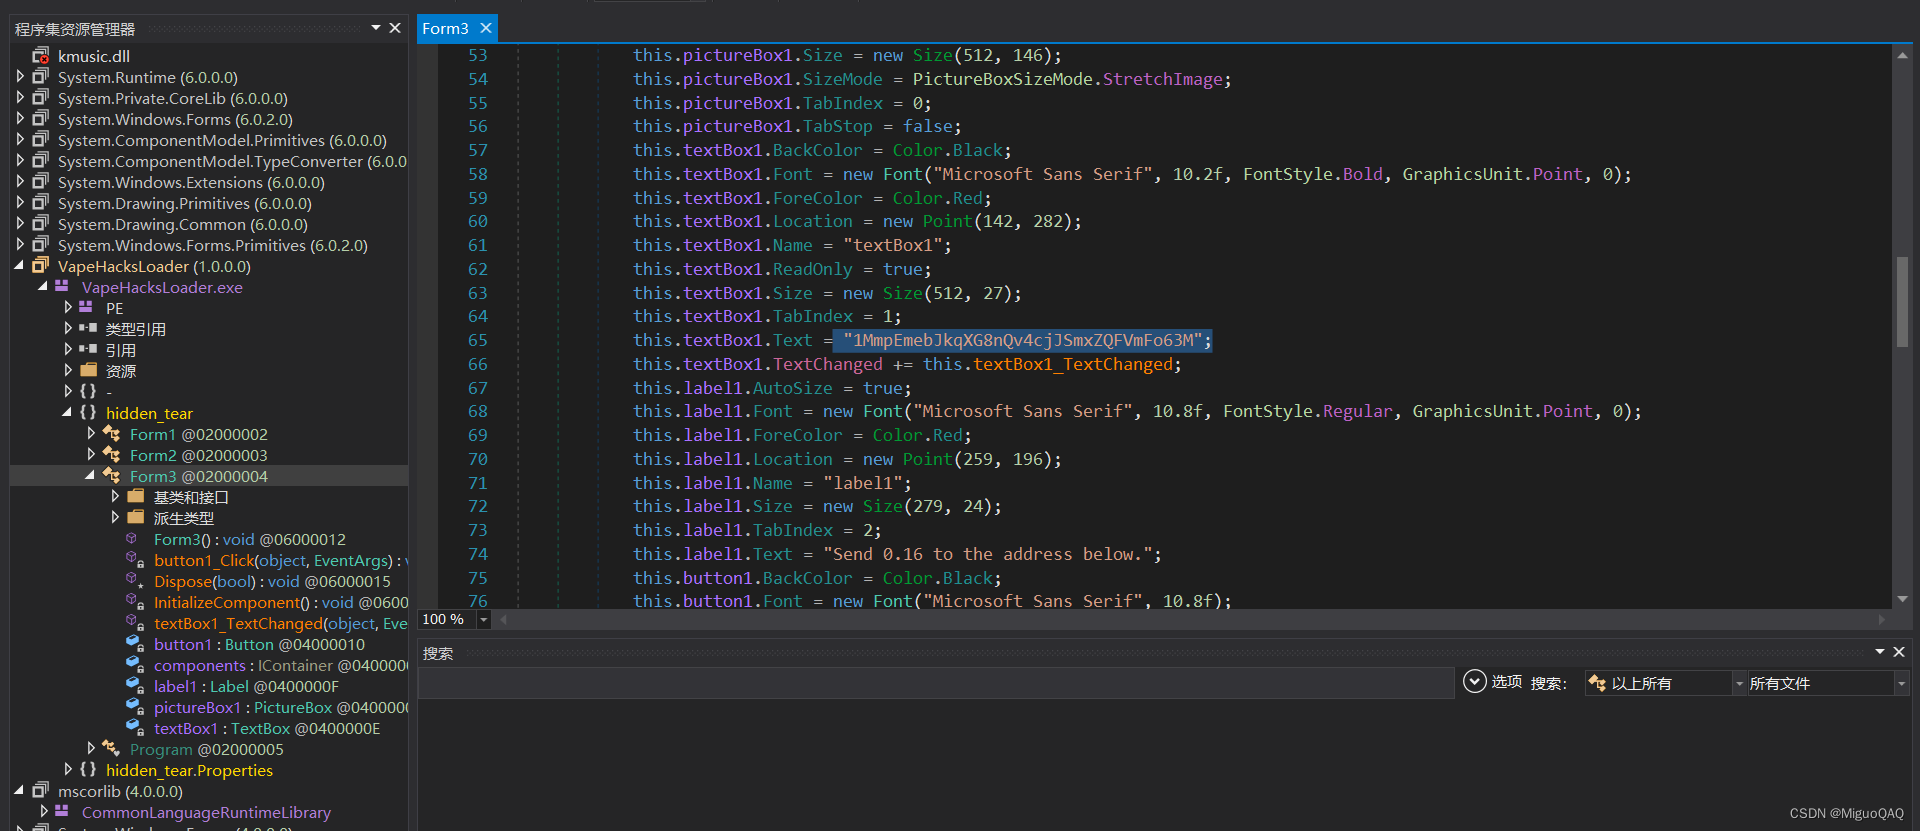Open search 选项 circular arrow icon
The width and height of the screenshot is (1920, 831).
click(x=1474, y=682)
